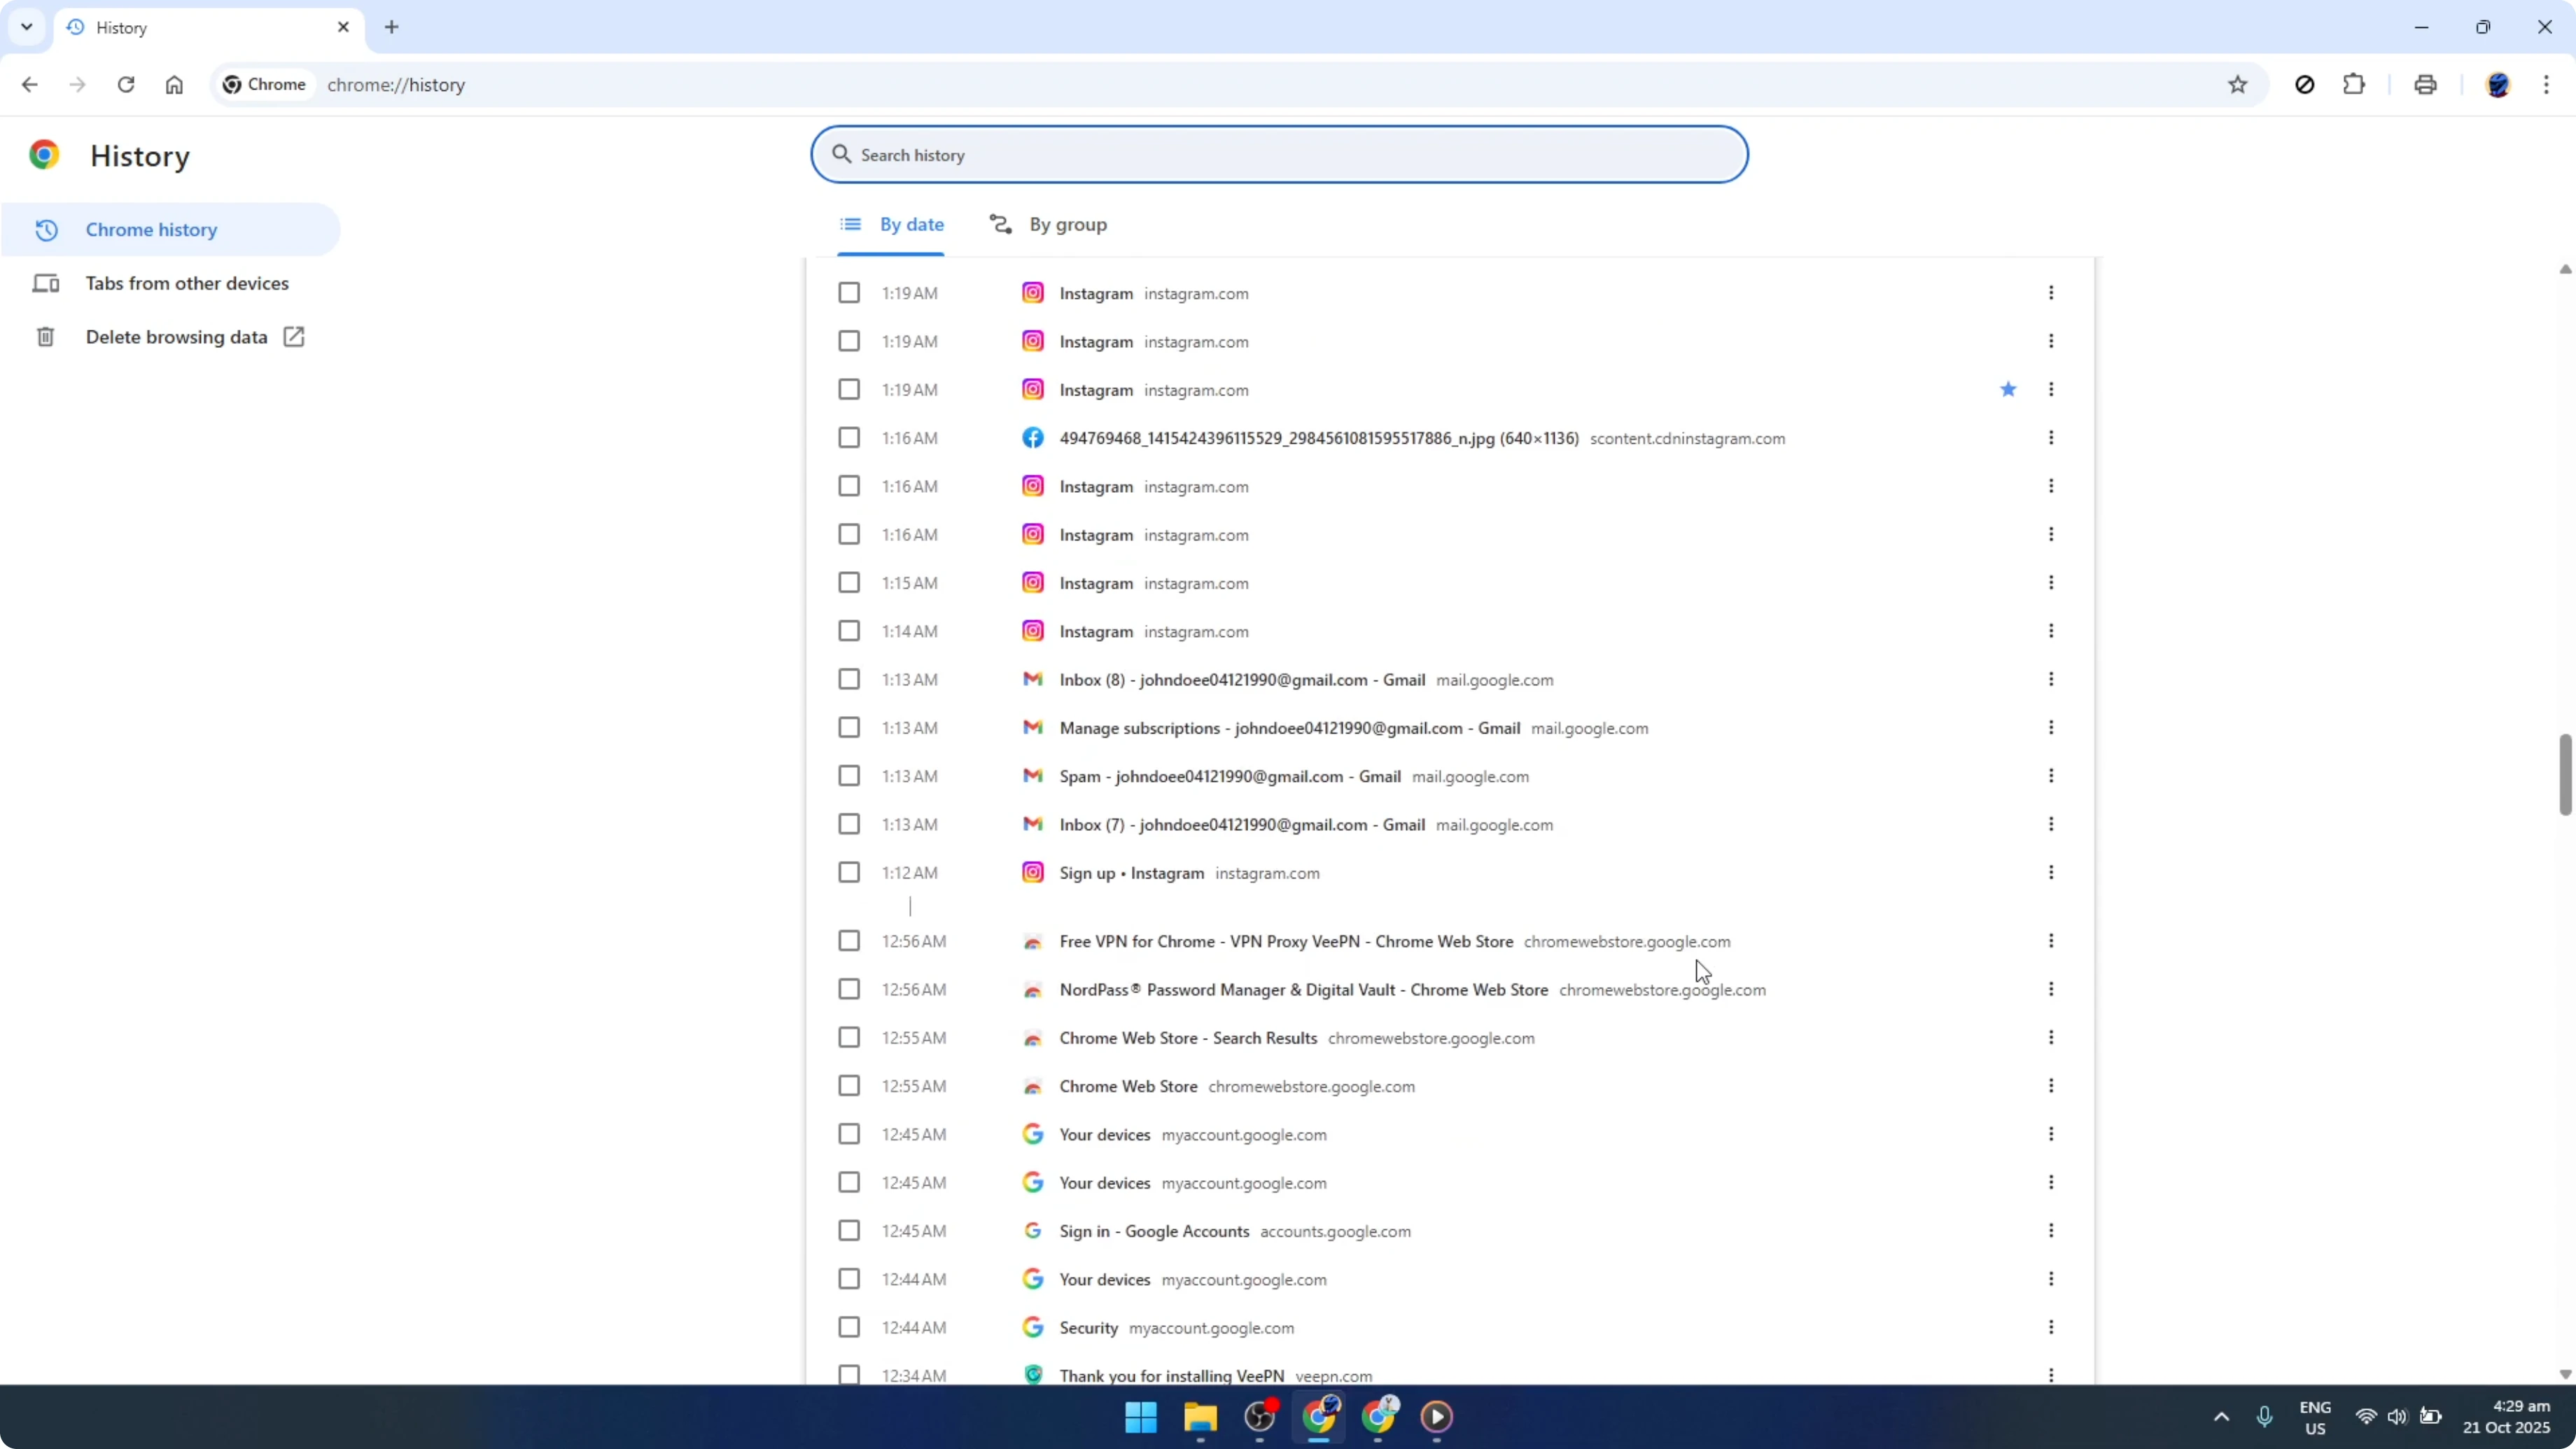
Task: Check the NordPass Password Manager entry
Action: [849, 990]
